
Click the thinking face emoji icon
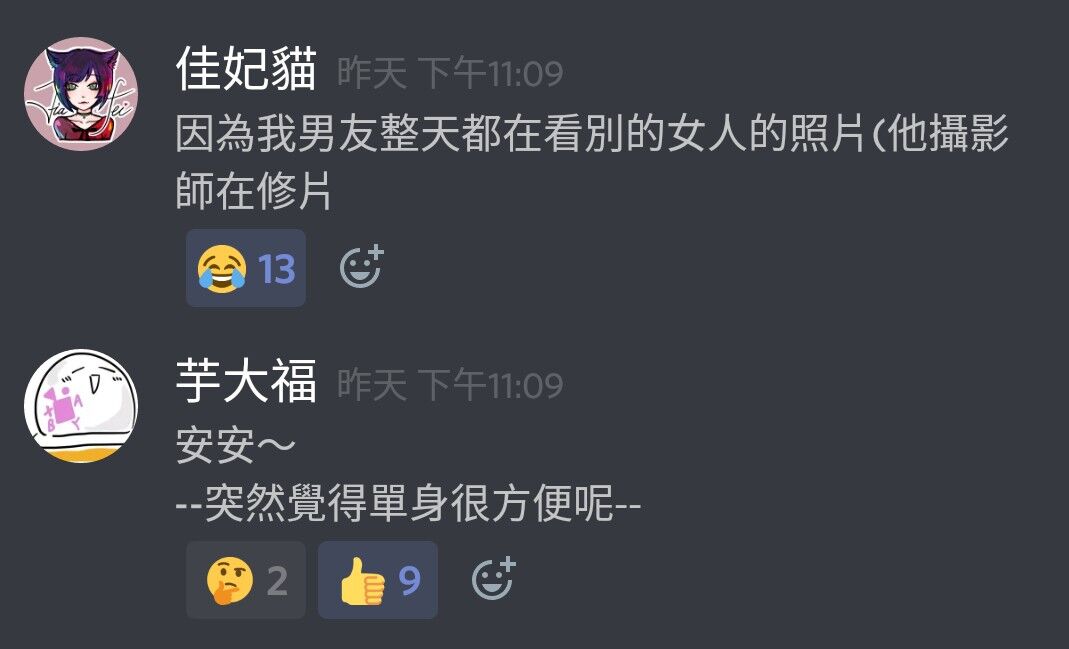pyautogui.click(x=230, y=581)
